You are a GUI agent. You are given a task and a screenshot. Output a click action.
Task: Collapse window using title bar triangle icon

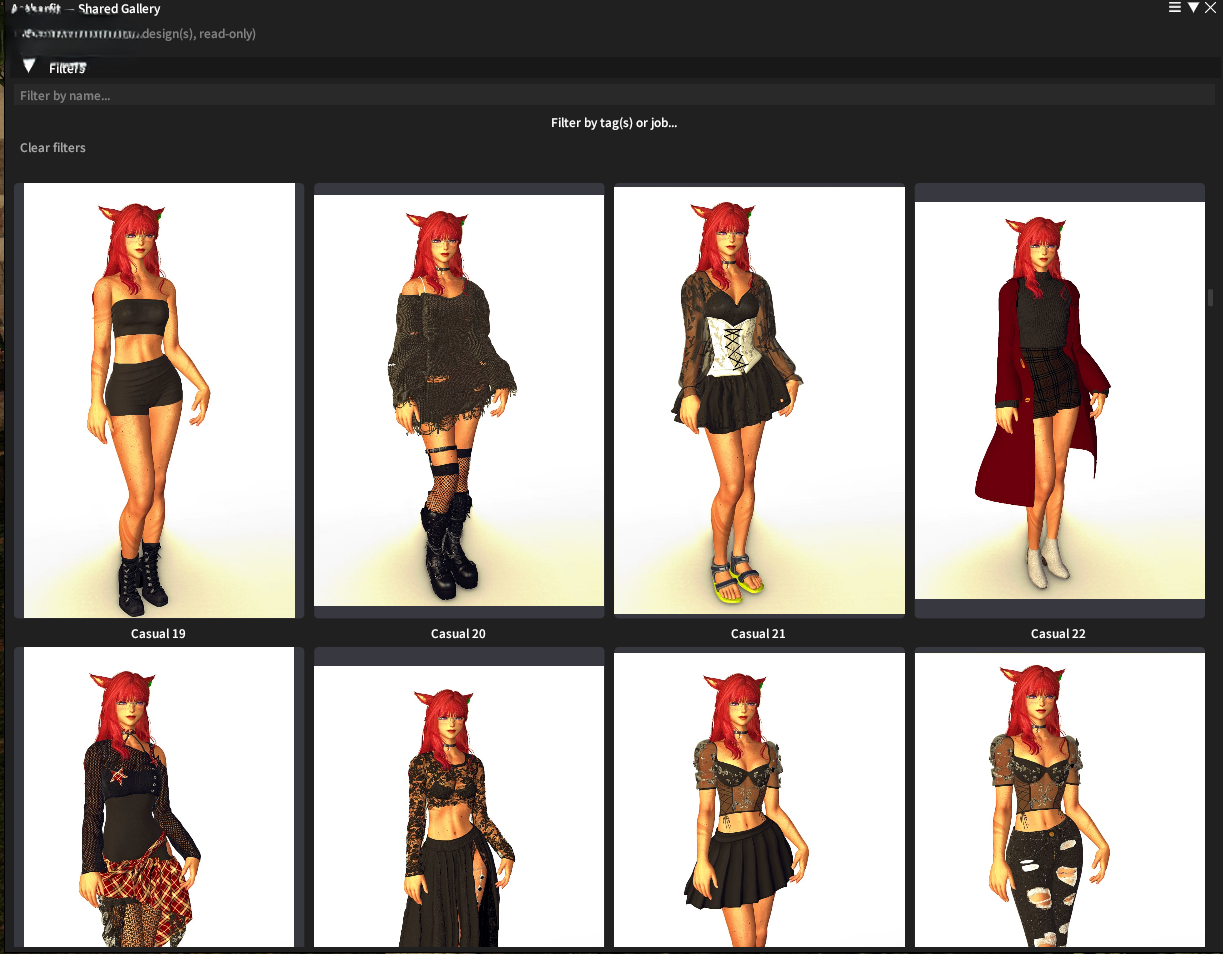click(1193, 7)
